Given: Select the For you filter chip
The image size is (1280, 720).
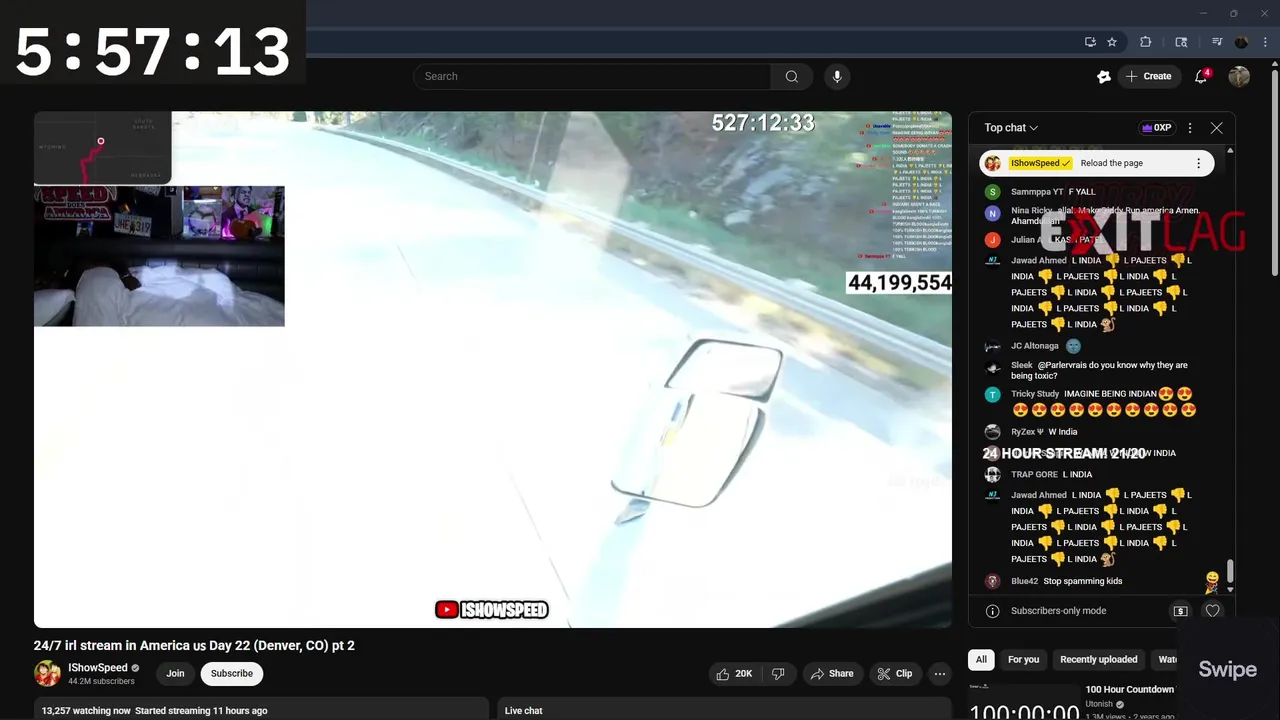Looking at the screenshot, I should click(x=1023, y=660).
